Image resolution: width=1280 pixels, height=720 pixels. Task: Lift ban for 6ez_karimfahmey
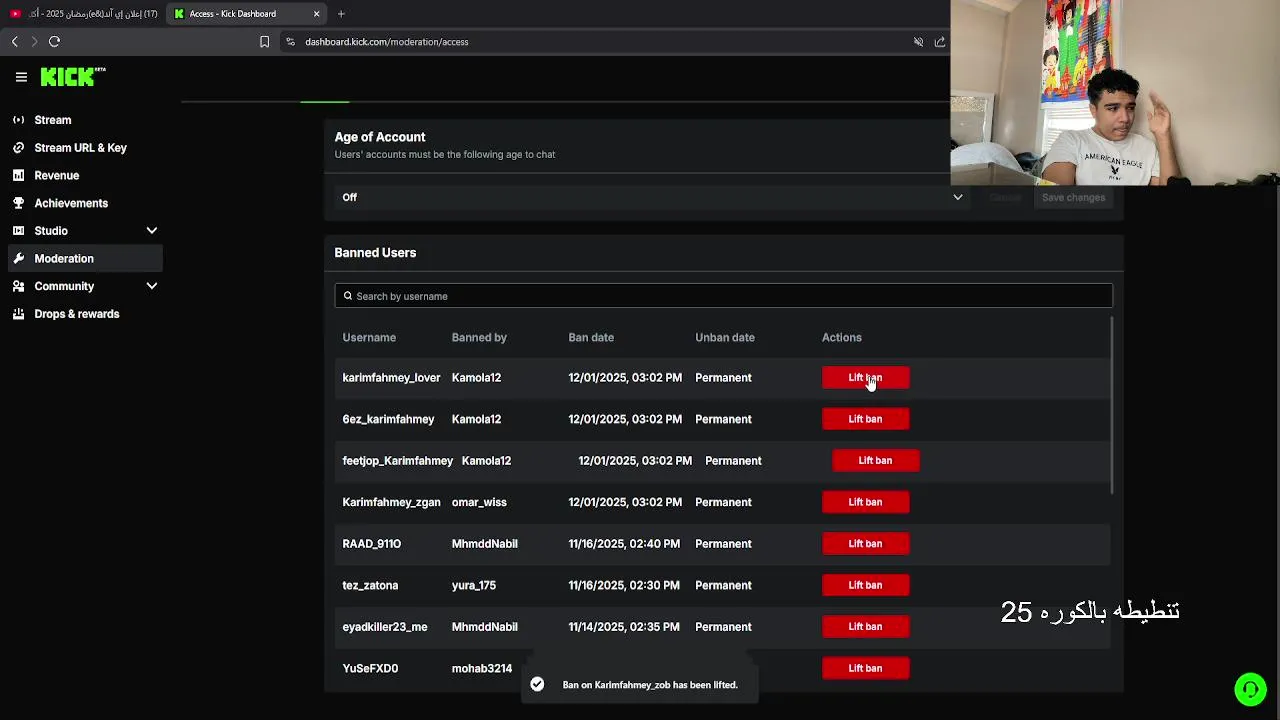pos(865,419)
